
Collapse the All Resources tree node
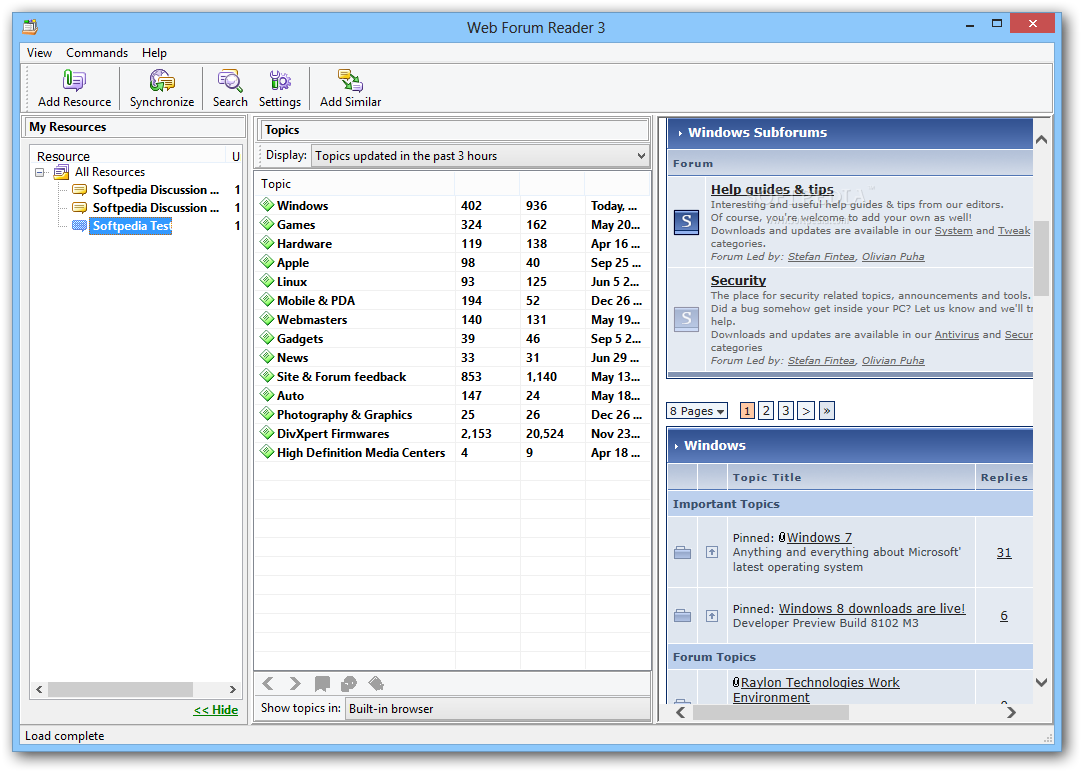(x=40, y=172)
